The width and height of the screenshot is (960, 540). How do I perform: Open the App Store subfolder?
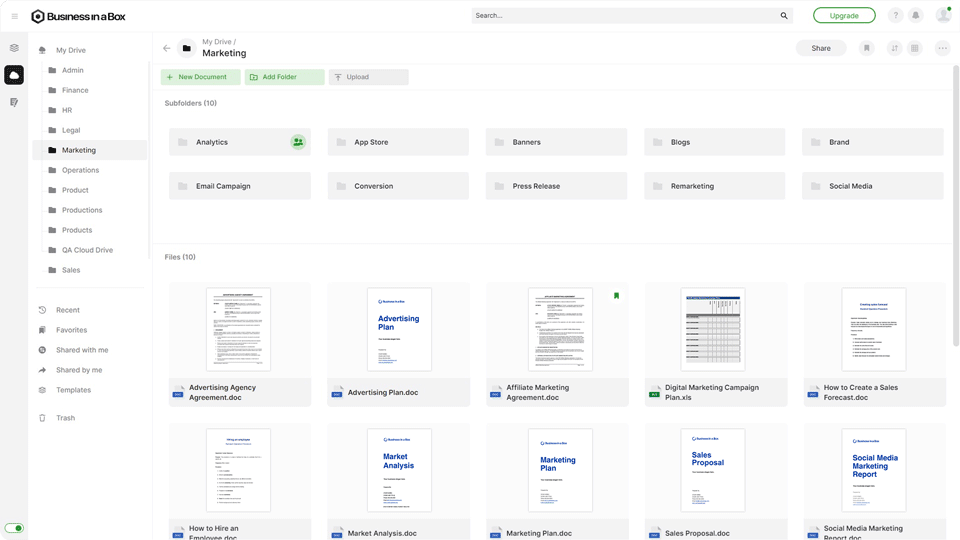click(x=398, y=142)
